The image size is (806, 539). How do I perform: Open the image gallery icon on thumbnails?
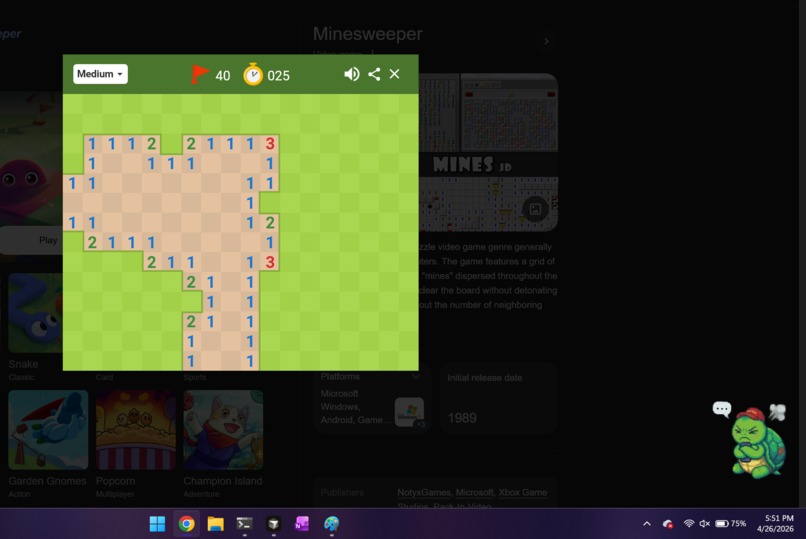click(x=535, y=209)
